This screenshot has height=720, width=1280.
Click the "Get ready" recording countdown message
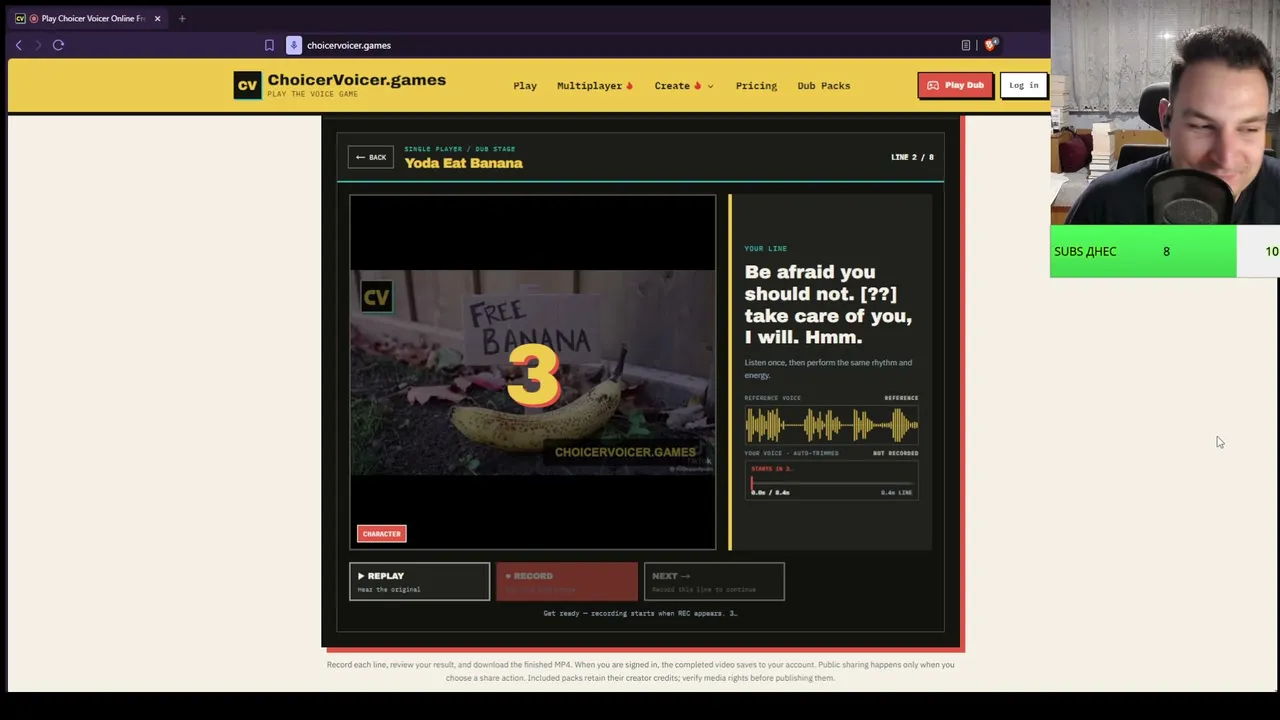pos(640,613)
